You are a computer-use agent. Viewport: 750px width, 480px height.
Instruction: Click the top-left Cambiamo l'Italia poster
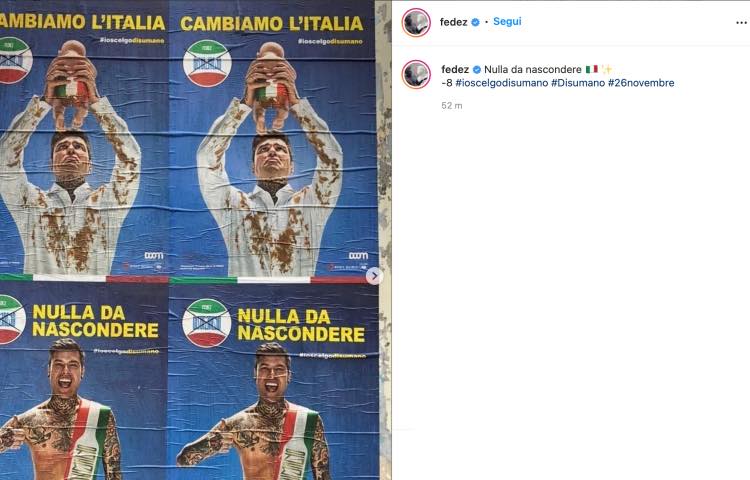(x=84, y=142)
